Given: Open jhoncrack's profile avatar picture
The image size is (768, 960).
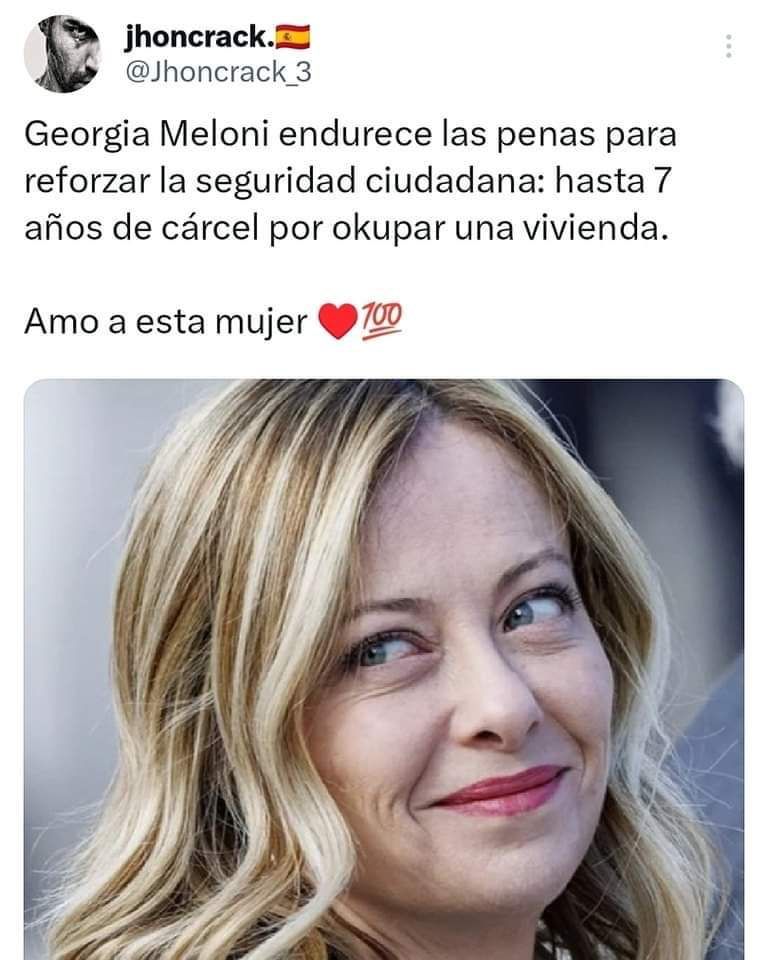Looking at the screenshot, I should tap(62, 54).
